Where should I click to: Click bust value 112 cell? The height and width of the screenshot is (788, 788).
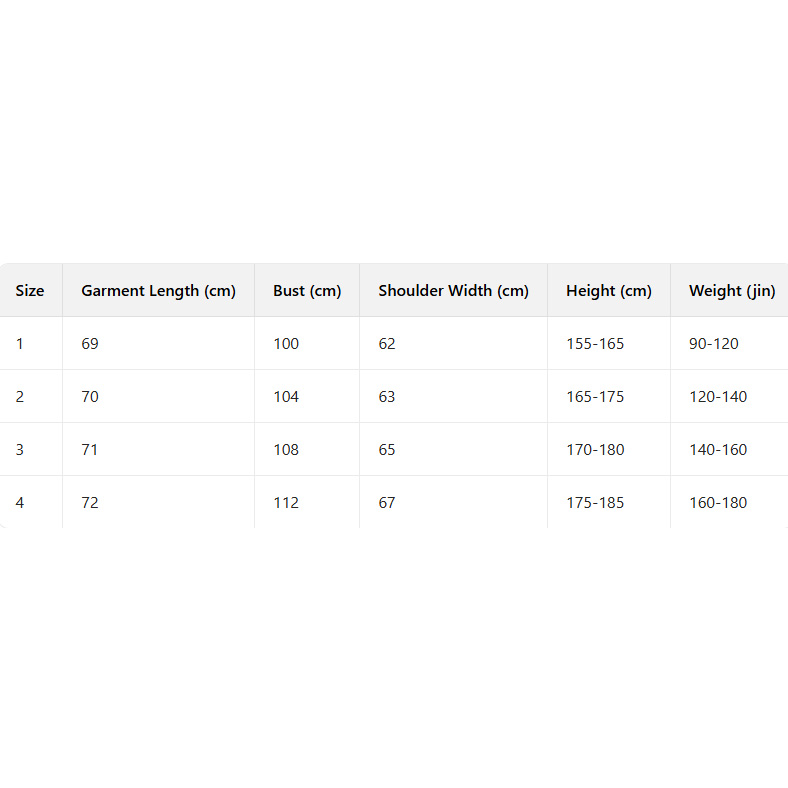tap(286, 503)
